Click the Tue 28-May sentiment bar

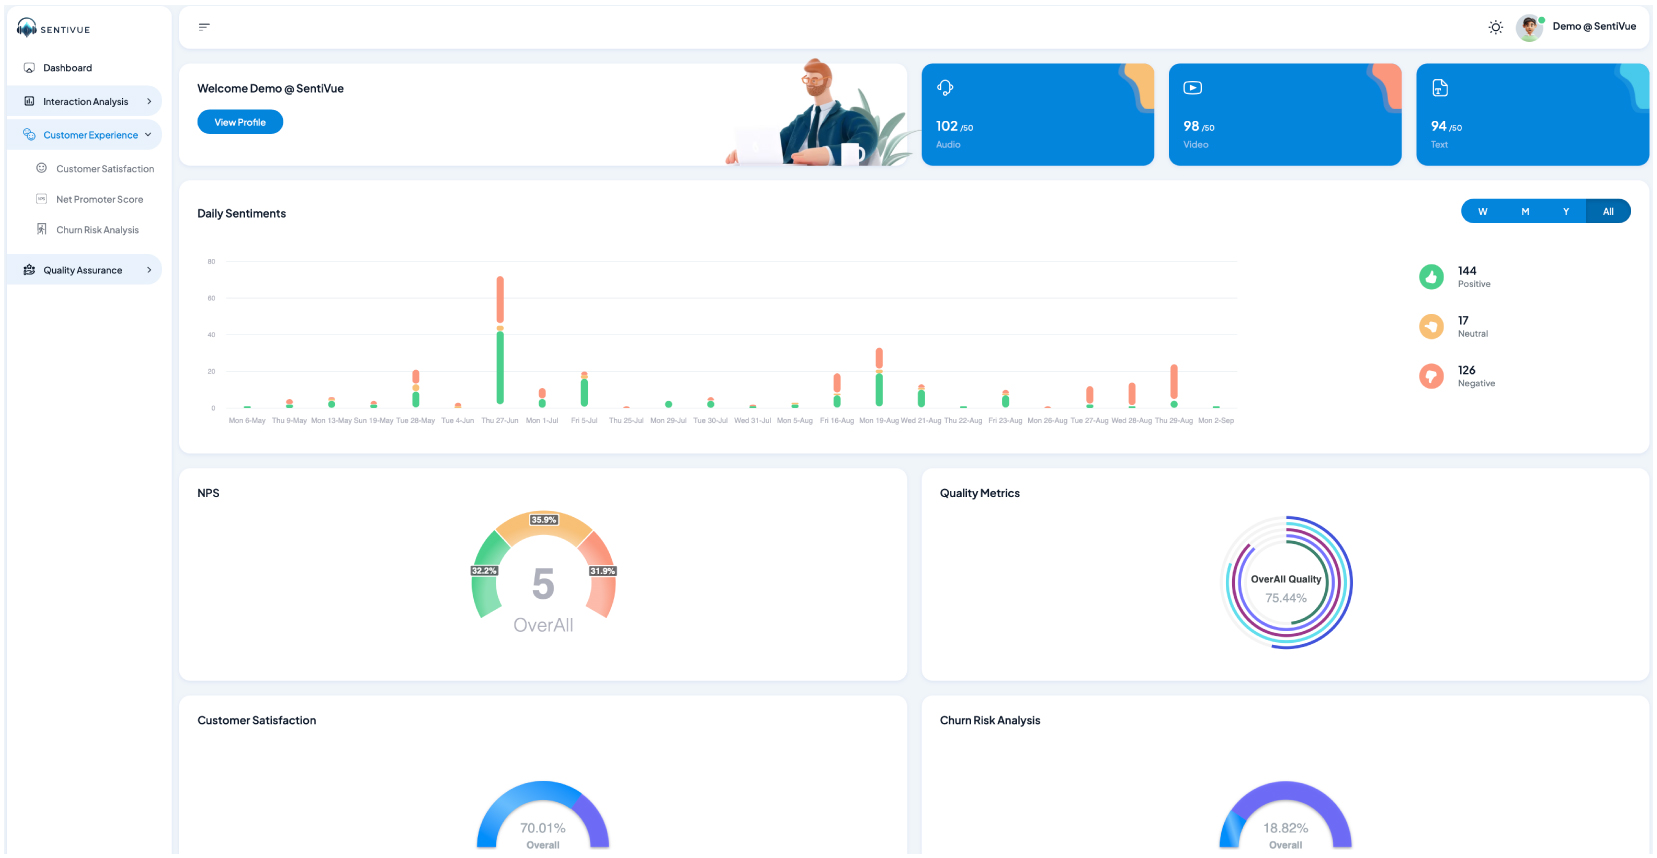[416, 389]
